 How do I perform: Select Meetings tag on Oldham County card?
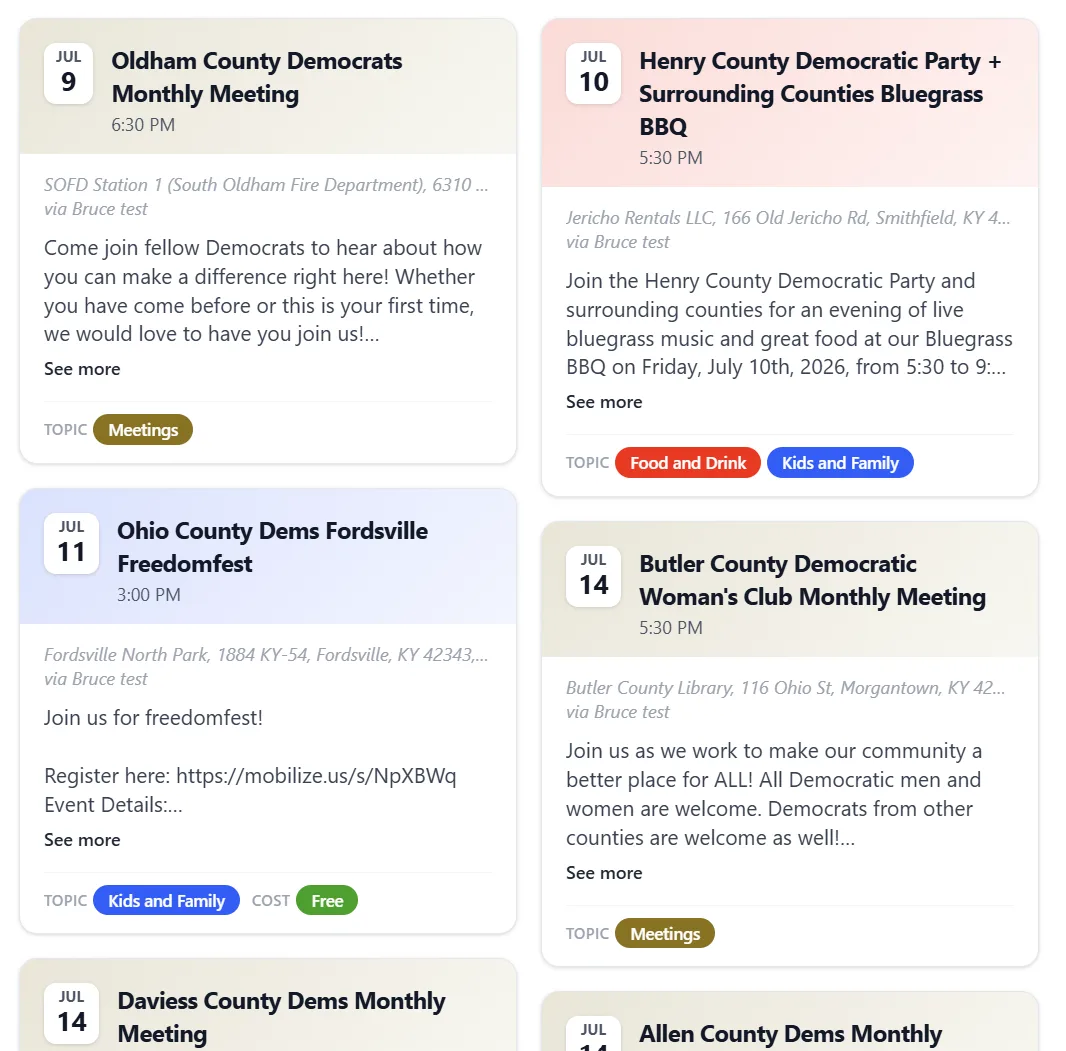(143, 430)
